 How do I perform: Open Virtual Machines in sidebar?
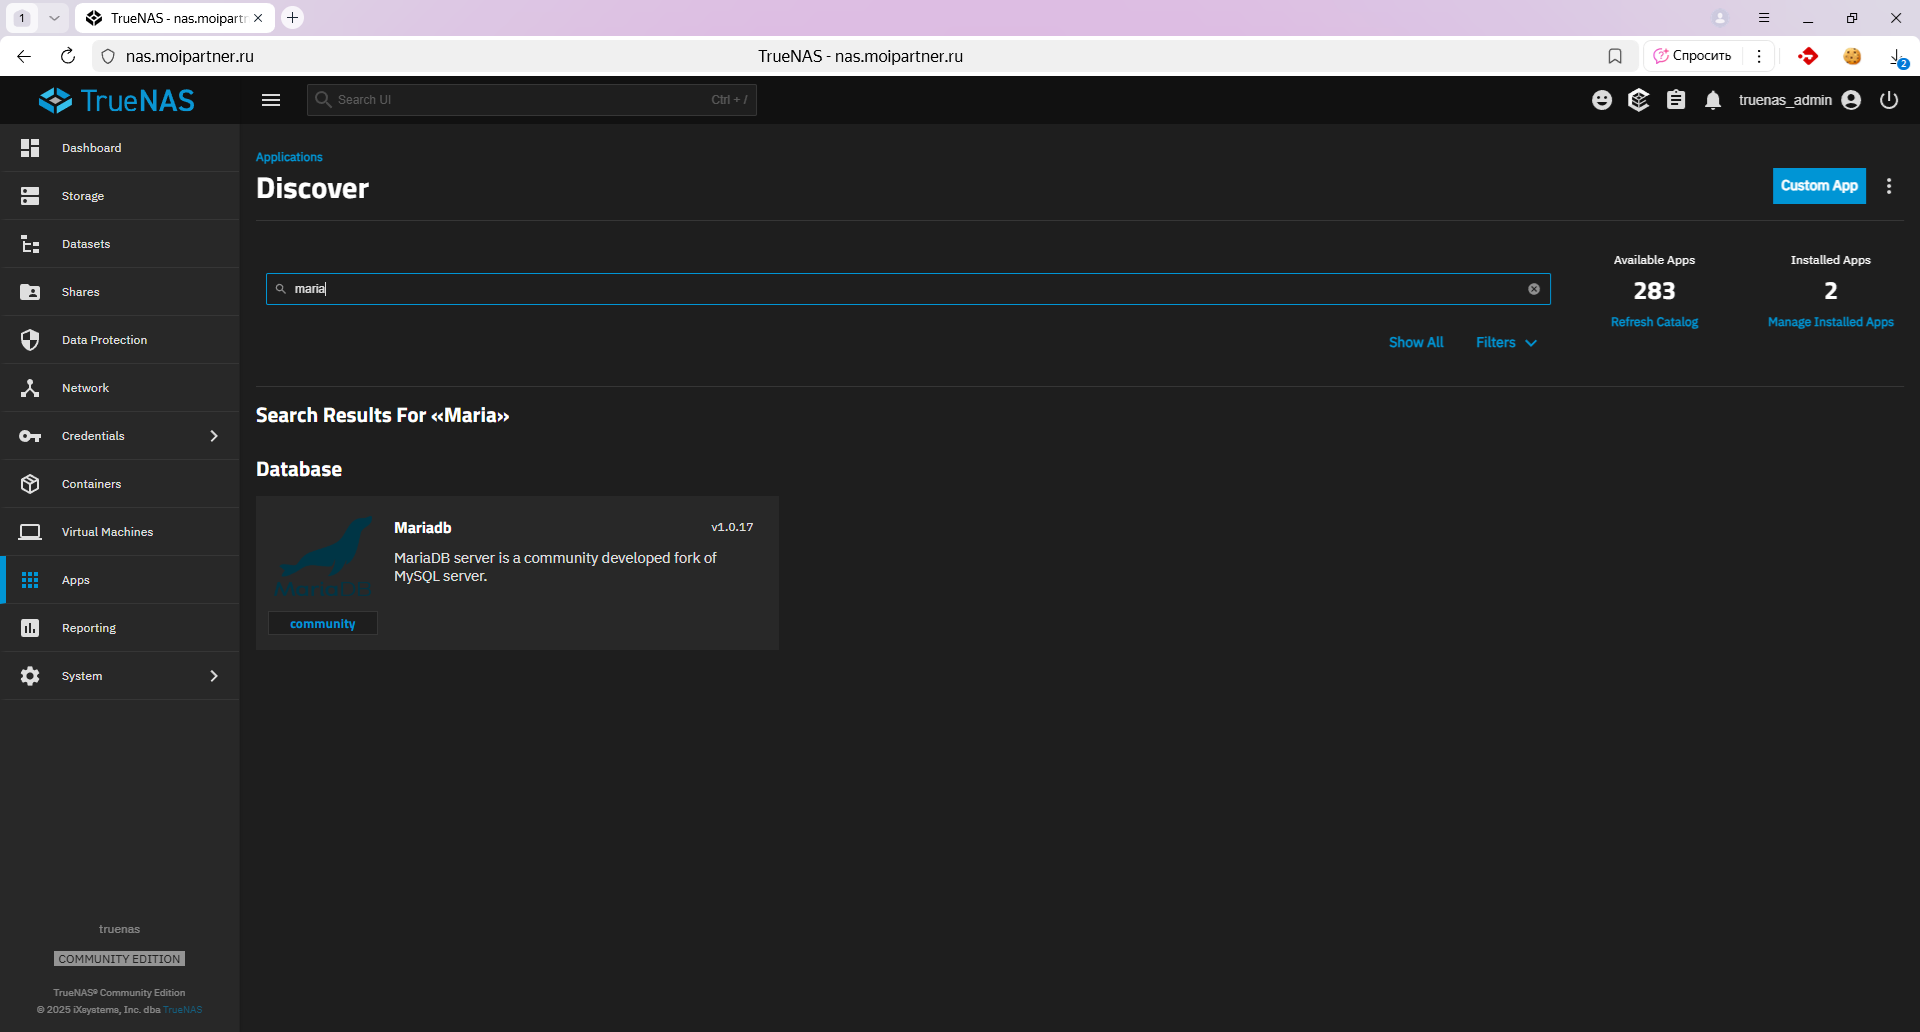[107, 532]
